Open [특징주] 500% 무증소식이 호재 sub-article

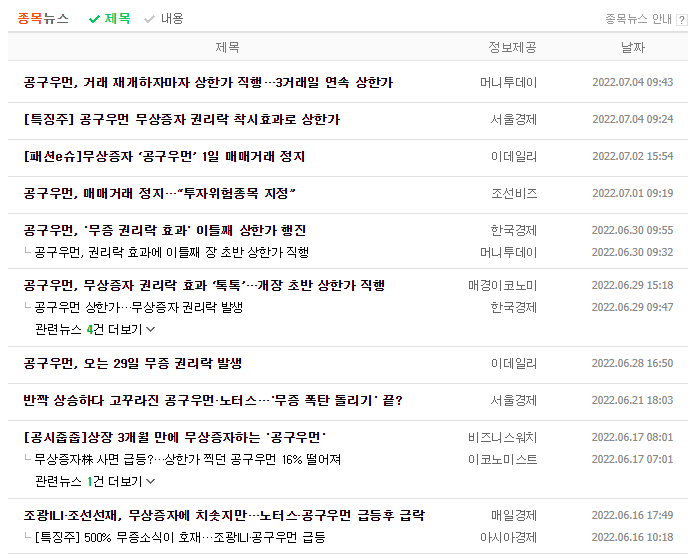[x=180, y=538]
